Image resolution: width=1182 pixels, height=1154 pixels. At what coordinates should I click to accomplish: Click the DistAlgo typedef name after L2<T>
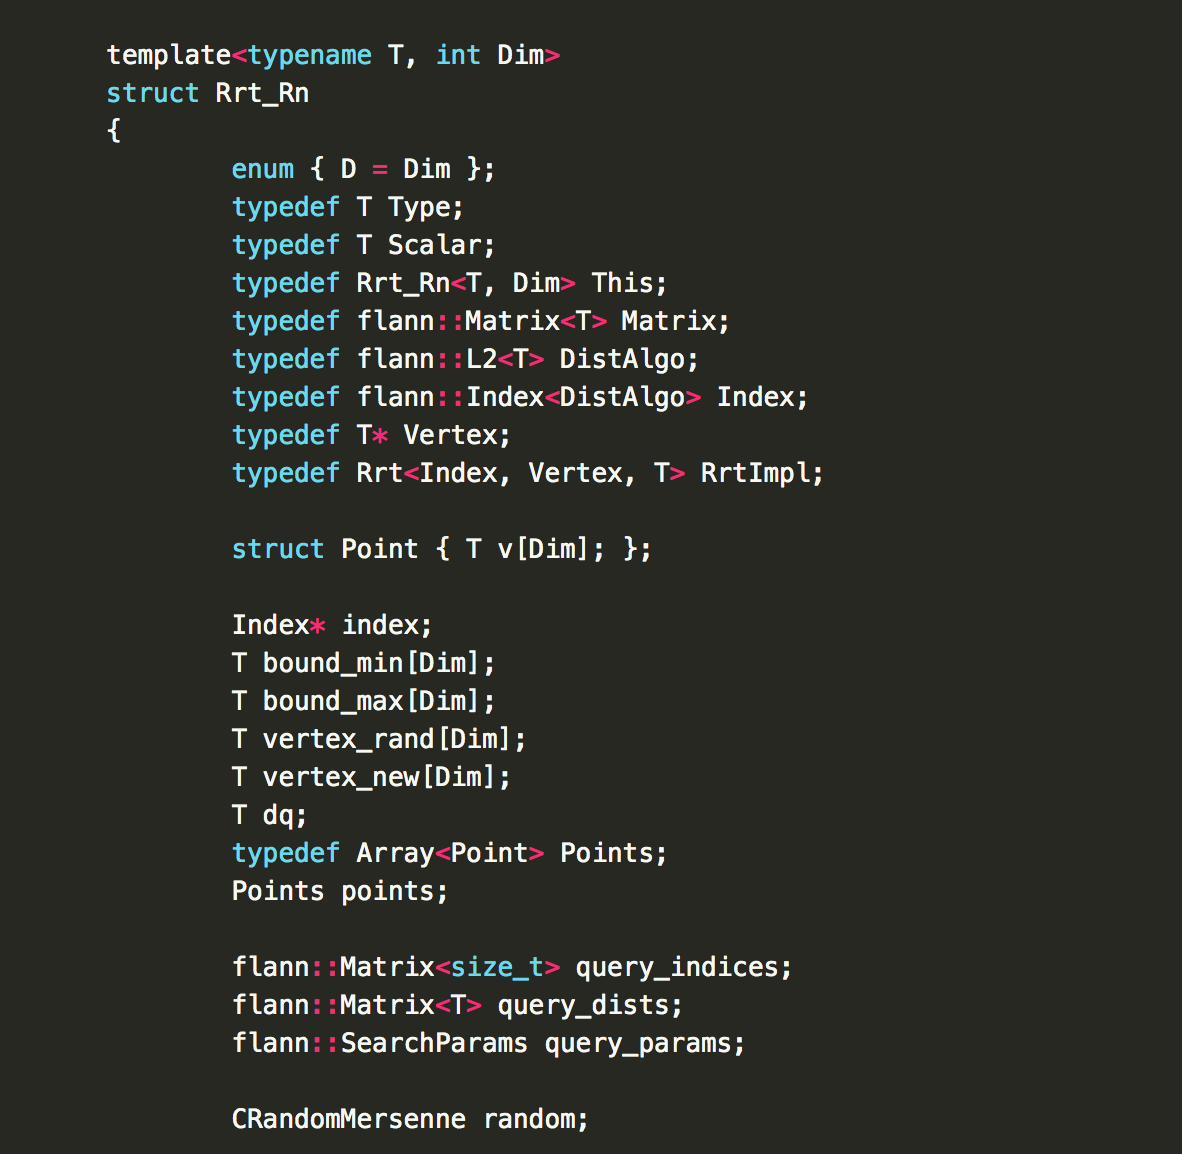coord(622,359)
